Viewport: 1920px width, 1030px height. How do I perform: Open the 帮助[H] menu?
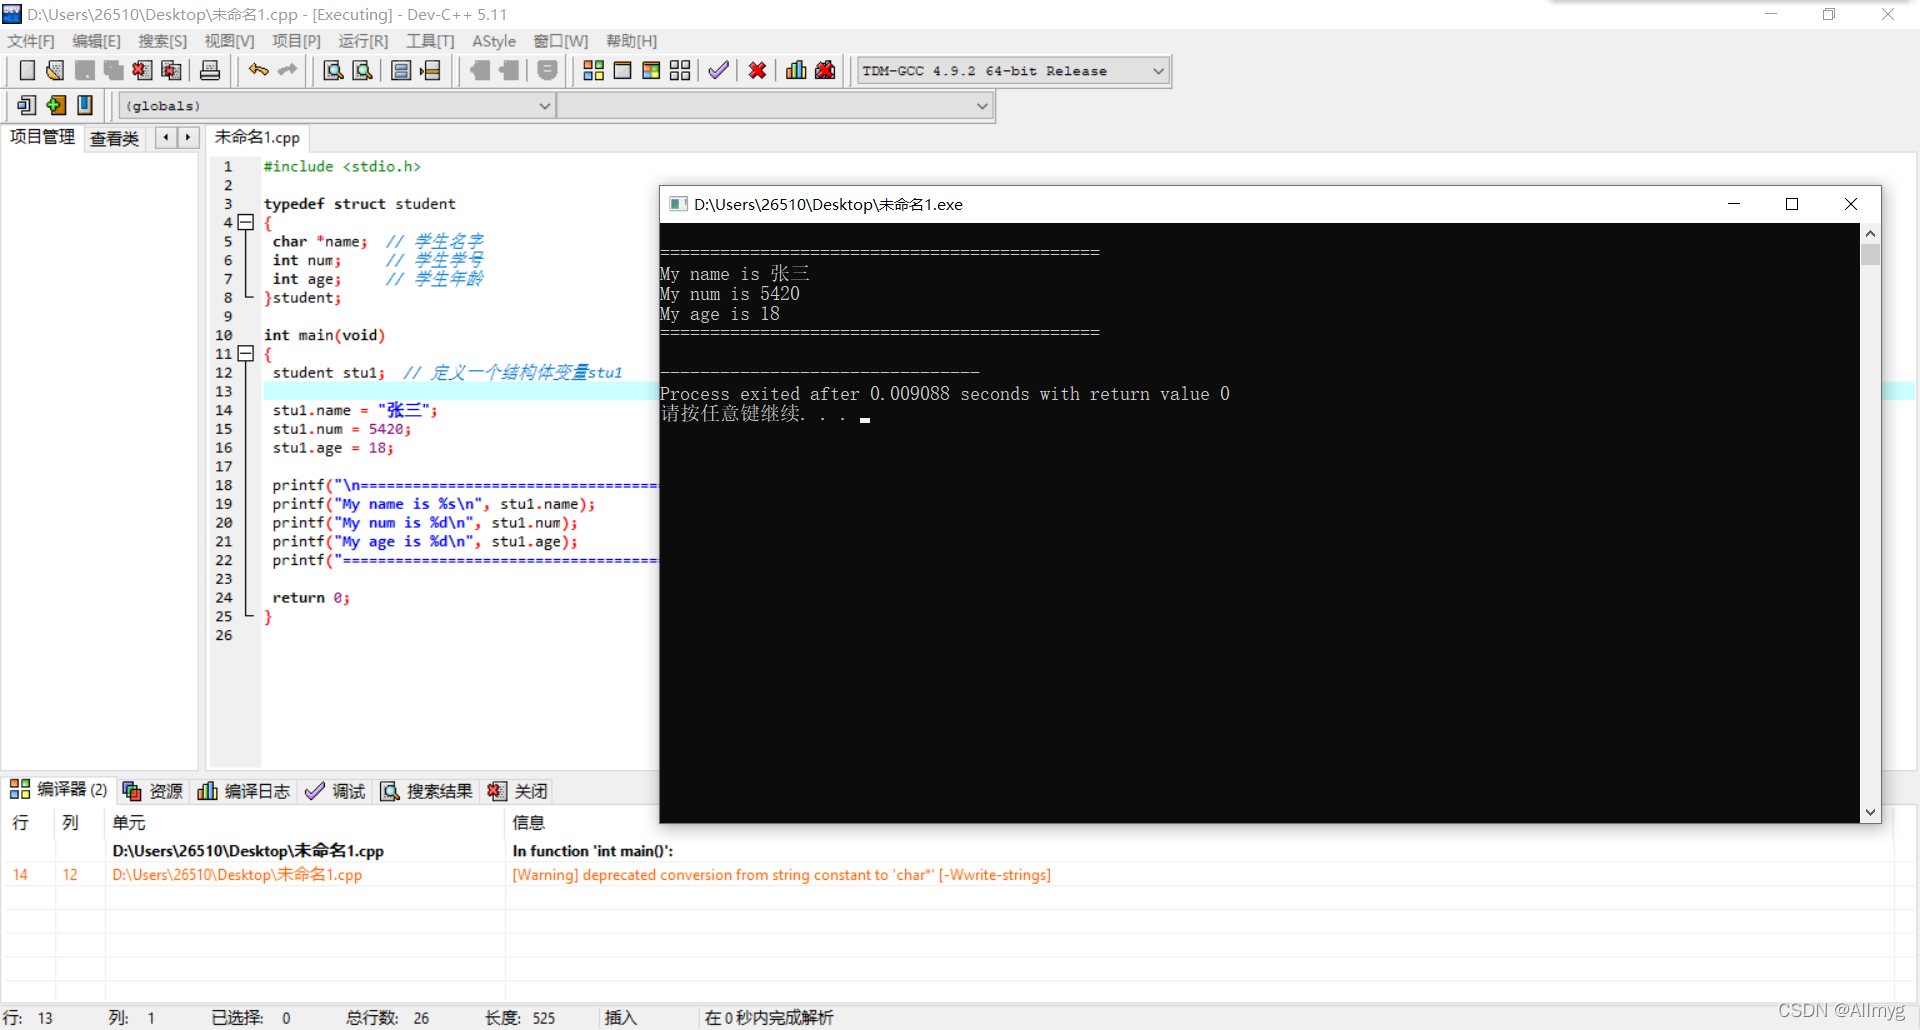tap(632, 41)
